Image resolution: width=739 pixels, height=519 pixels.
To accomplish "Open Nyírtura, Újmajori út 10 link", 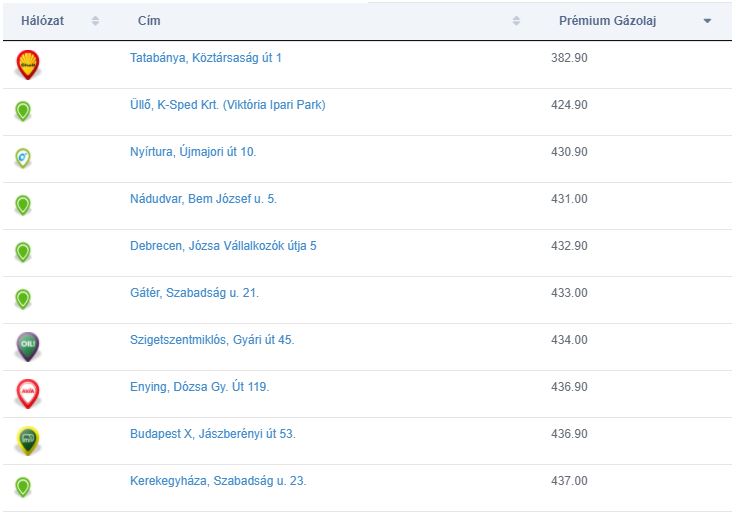I will pyautogui.click(x=193, y=152).
